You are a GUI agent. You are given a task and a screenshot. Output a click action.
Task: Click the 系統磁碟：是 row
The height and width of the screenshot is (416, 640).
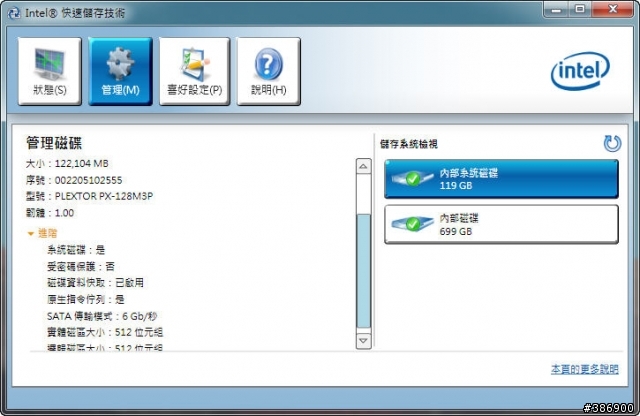tap(76, 250)
